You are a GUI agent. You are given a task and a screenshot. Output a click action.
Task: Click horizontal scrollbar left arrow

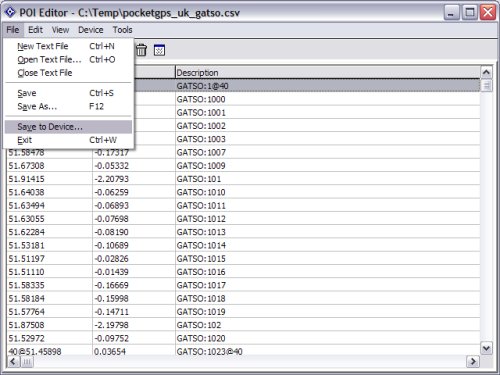click(x=13, y=361)
